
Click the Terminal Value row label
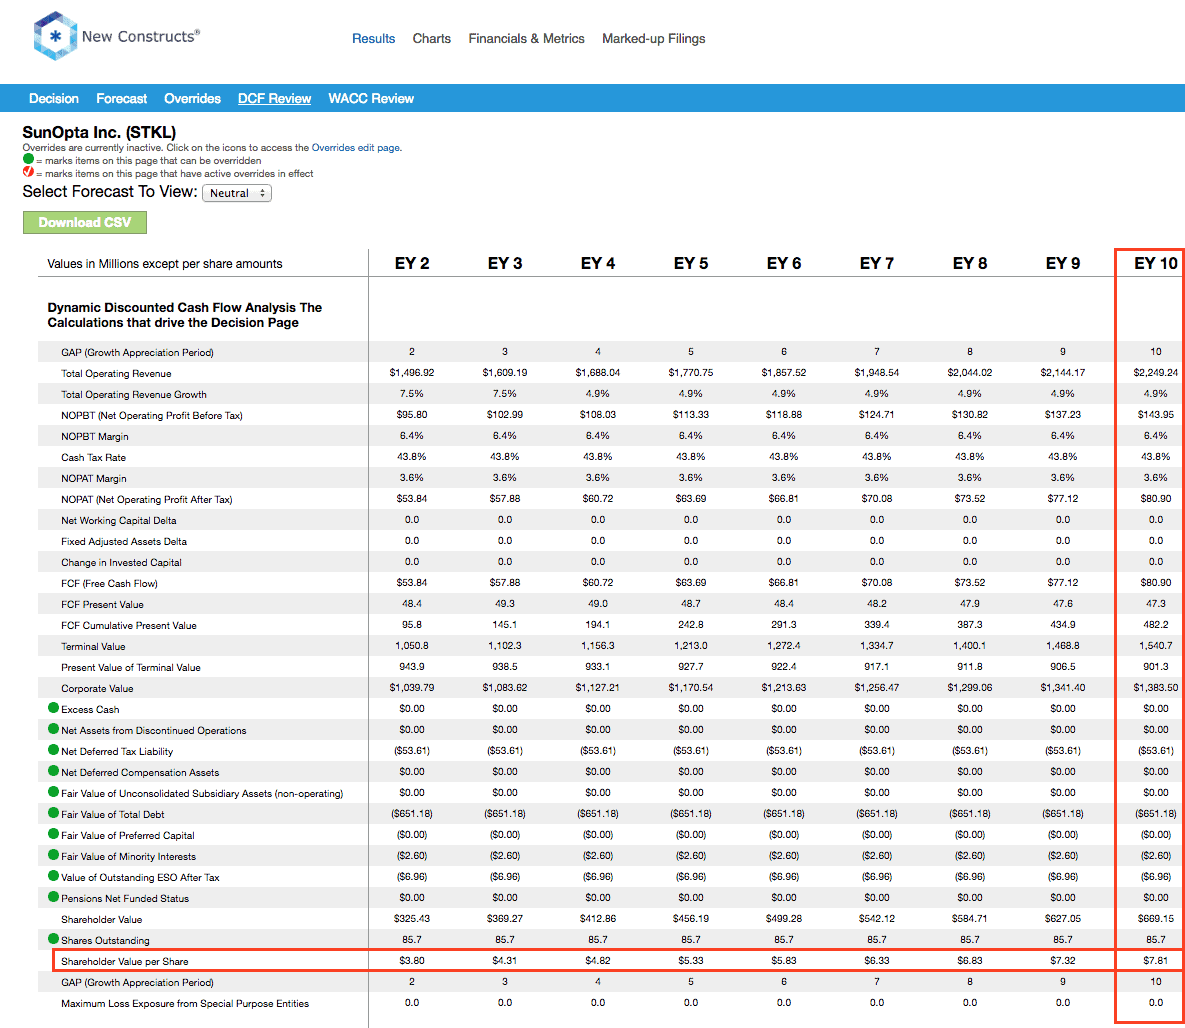93,646
